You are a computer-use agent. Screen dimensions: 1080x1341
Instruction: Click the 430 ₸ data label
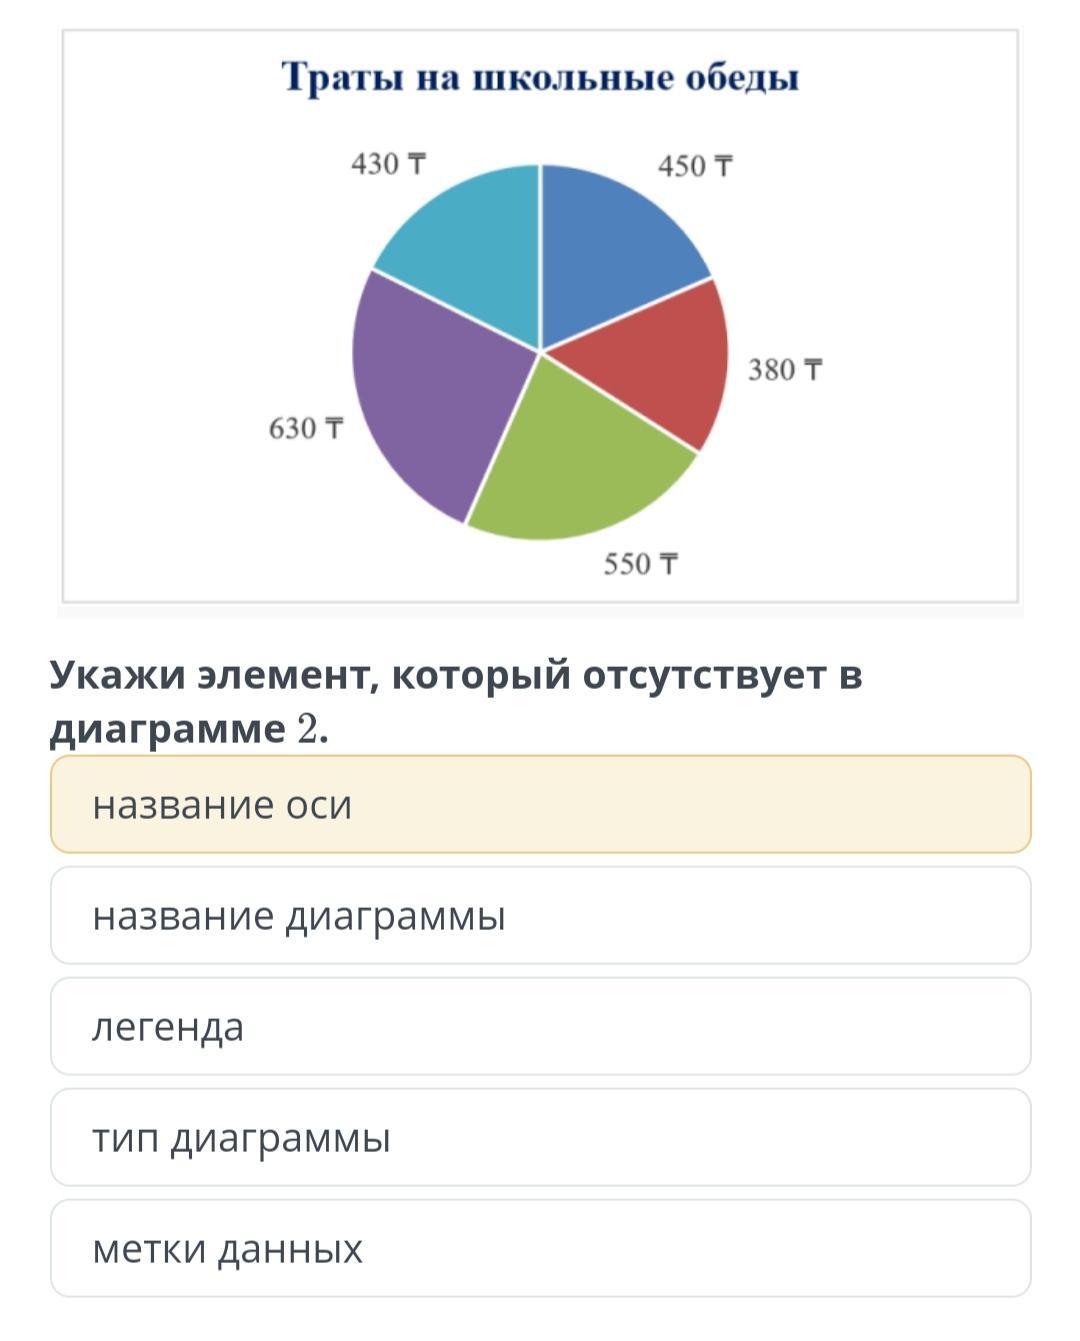coord(388,164)
